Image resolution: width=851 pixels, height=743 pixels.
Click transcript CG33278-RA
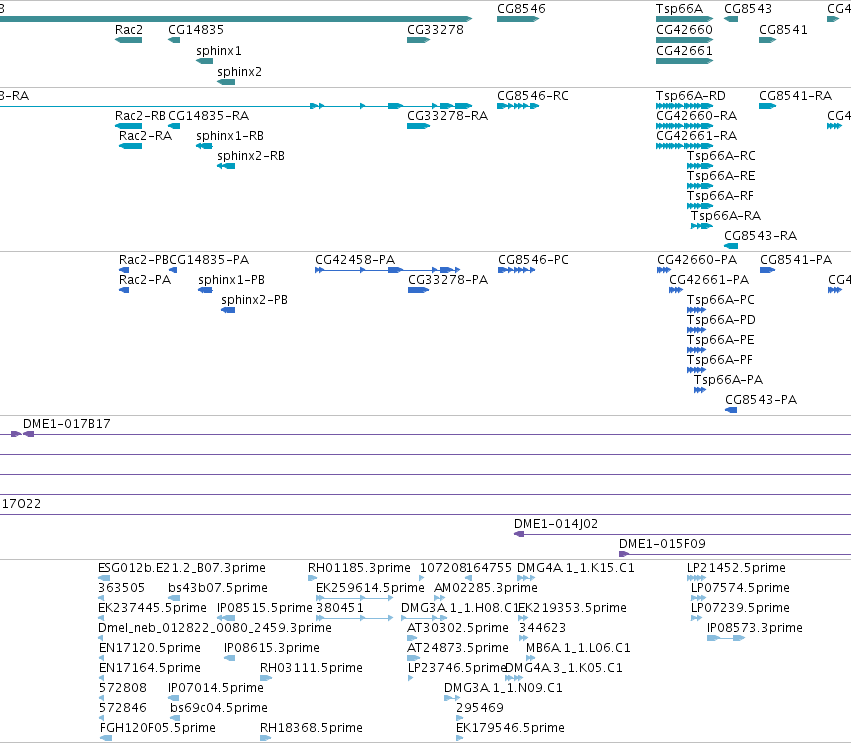[418, 126]
